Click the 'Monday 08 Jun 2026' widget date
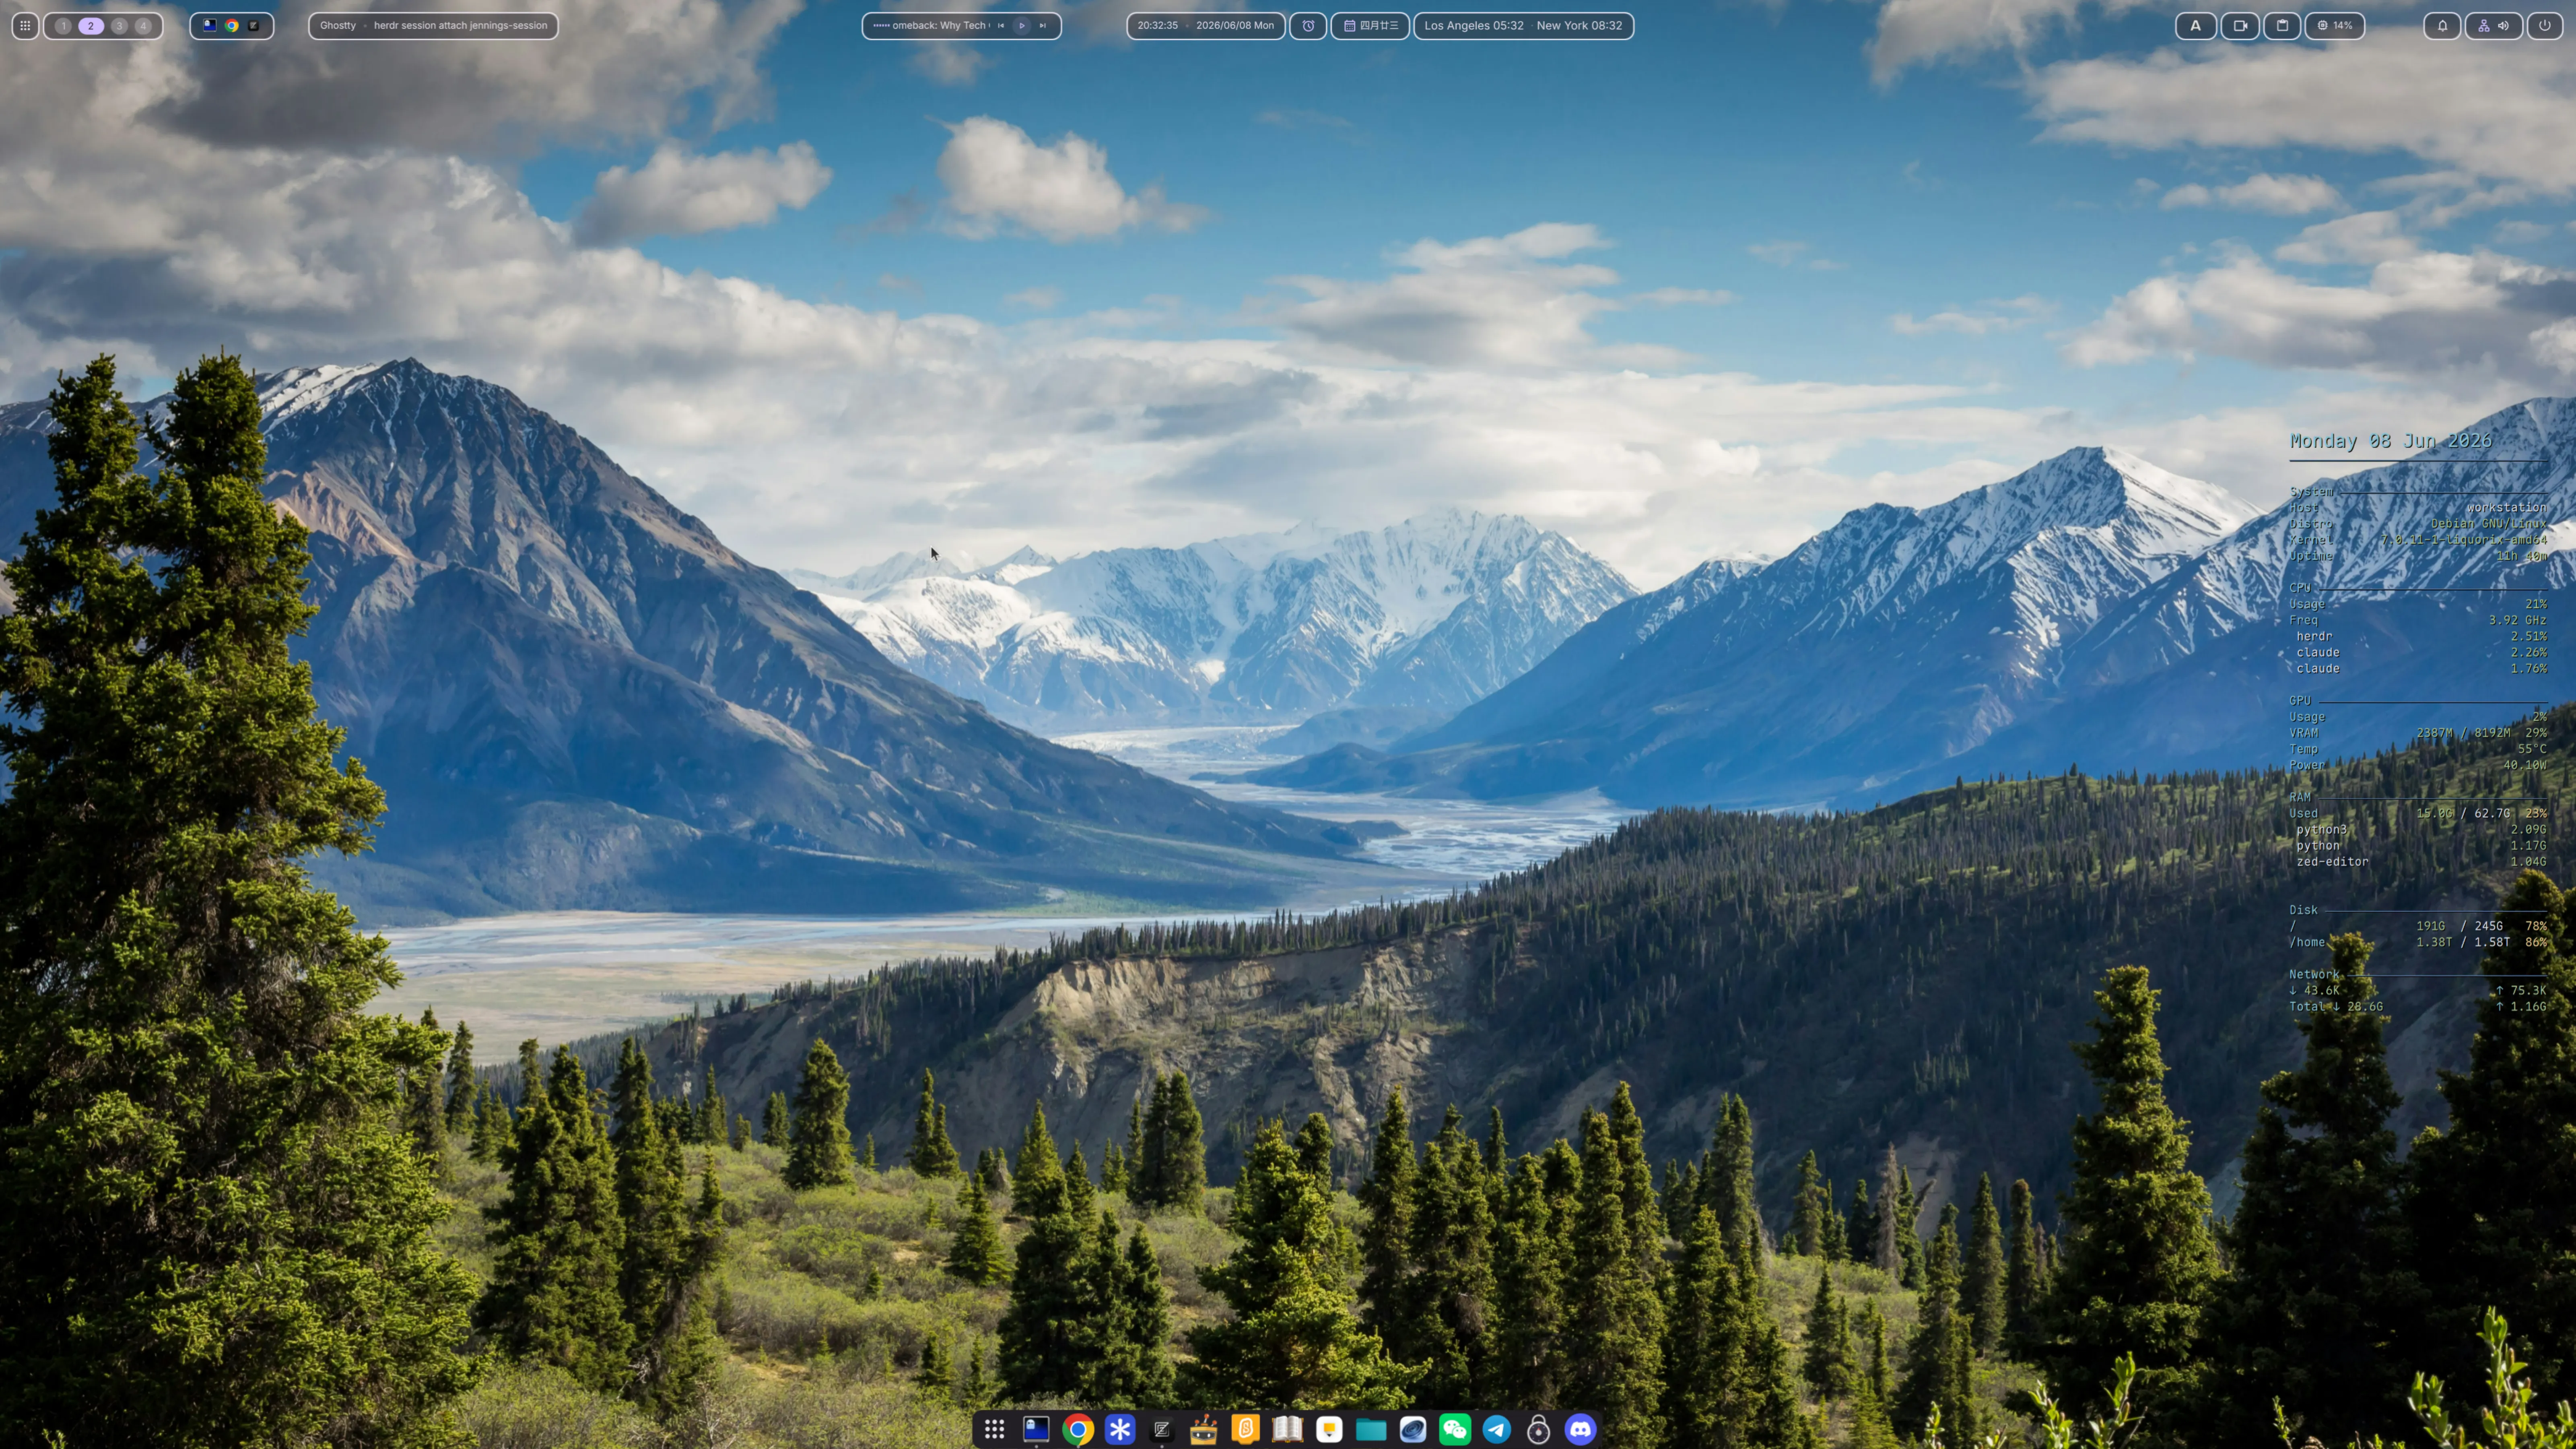Screen dimensions: 2576x1449 pos(2390,441)
